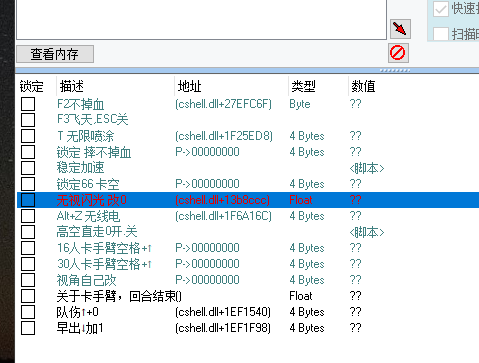Tick the lock checkbox for F3飞天,ESC关
Screen dimensions: 479x363
(x=28, y=120)
